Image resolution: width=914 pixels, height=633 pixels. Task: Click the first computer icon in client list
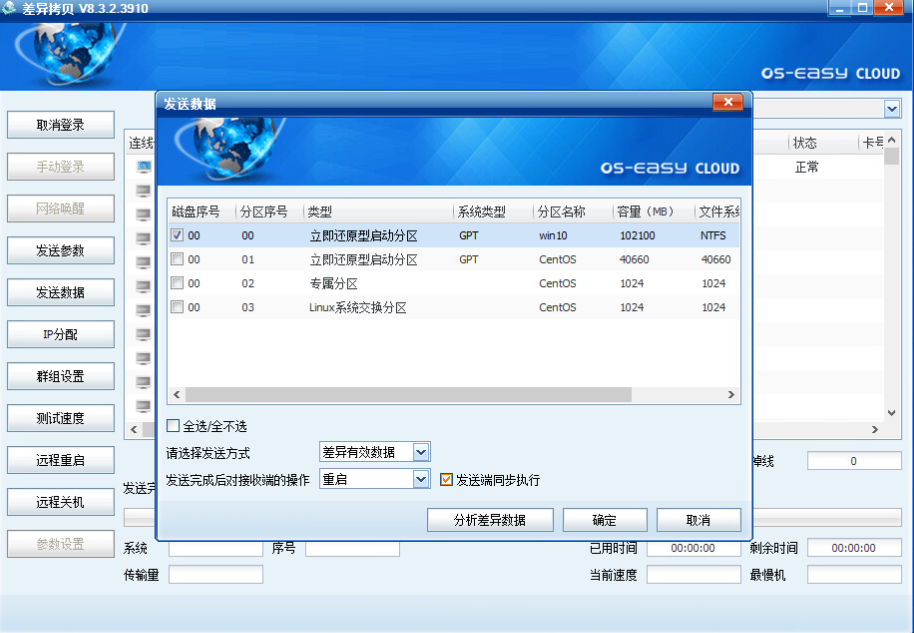click(x=144, y=167)
